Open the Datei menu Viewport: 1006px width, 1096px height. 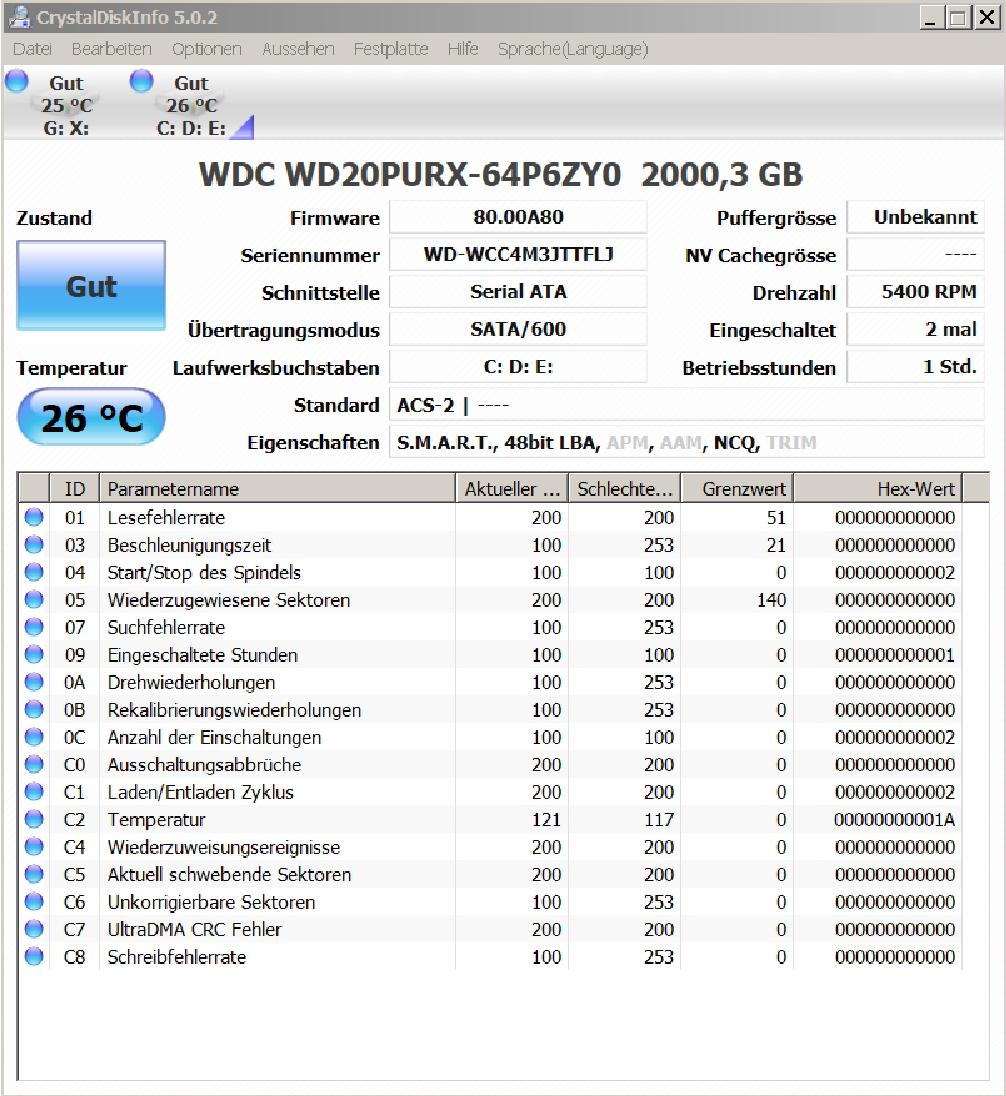point(32,49)
